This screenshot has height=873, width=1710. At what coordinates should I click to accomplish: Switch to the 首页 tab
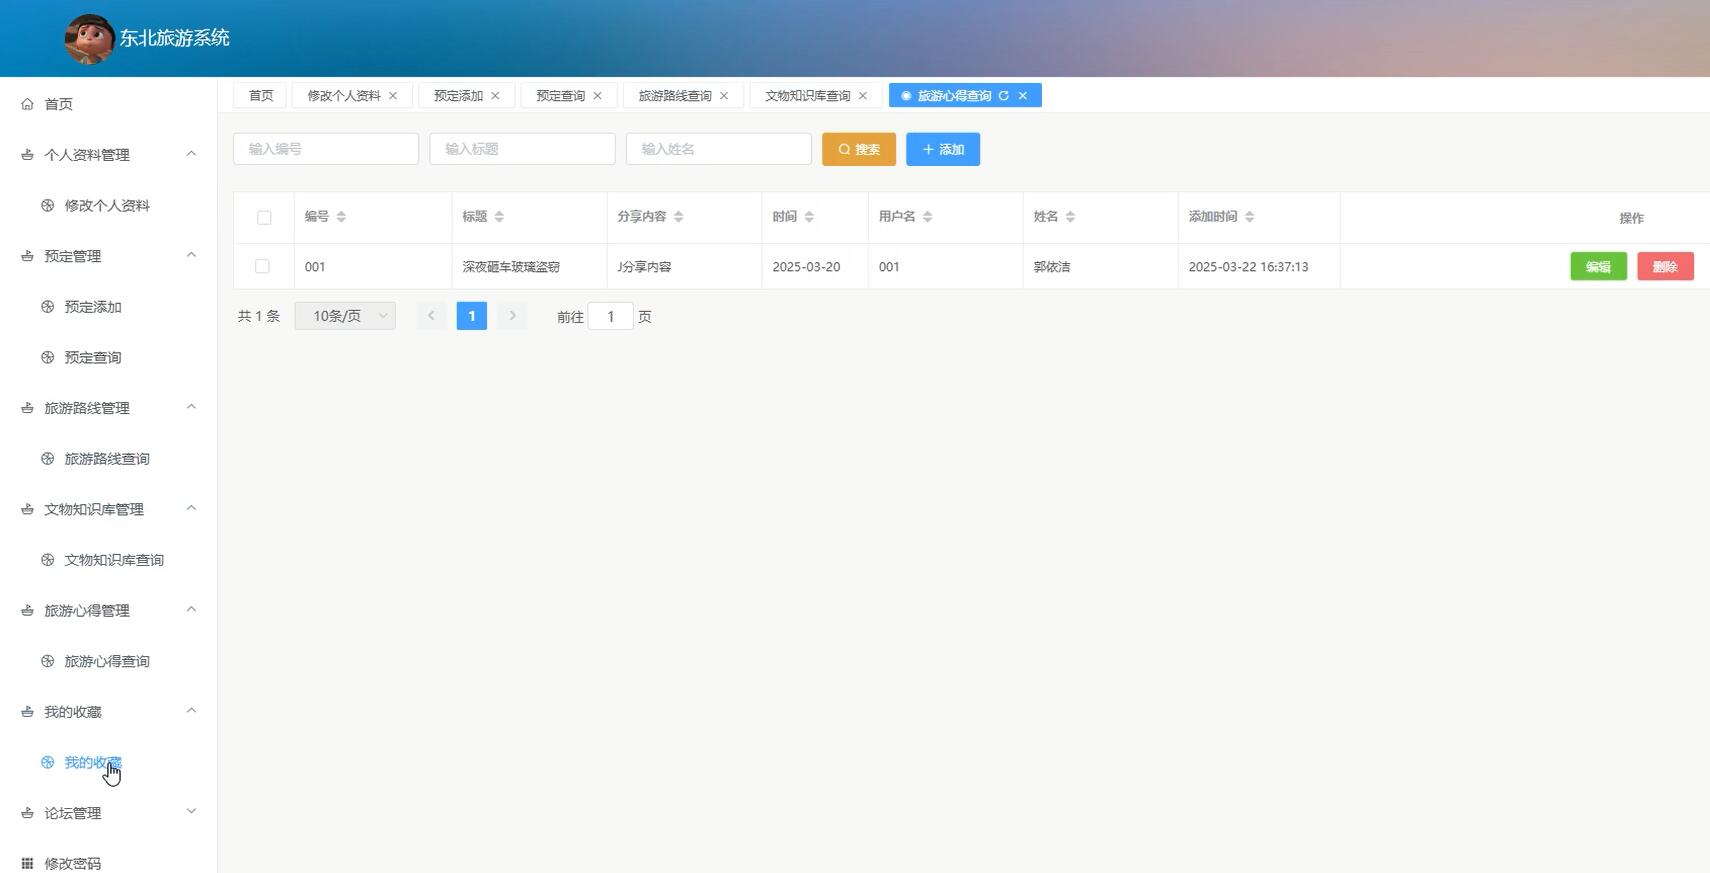[261, 96]
